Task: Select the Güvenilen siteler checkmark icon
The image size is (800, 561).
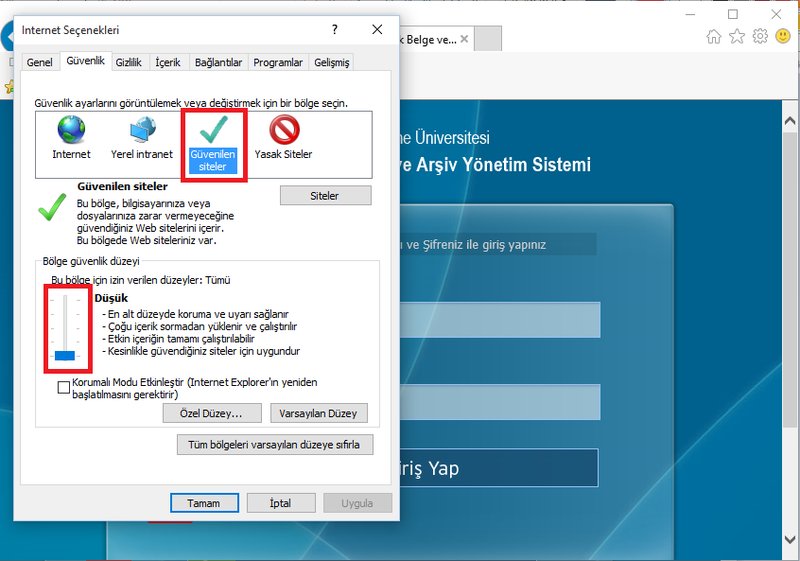Action: tap(213, 130)
